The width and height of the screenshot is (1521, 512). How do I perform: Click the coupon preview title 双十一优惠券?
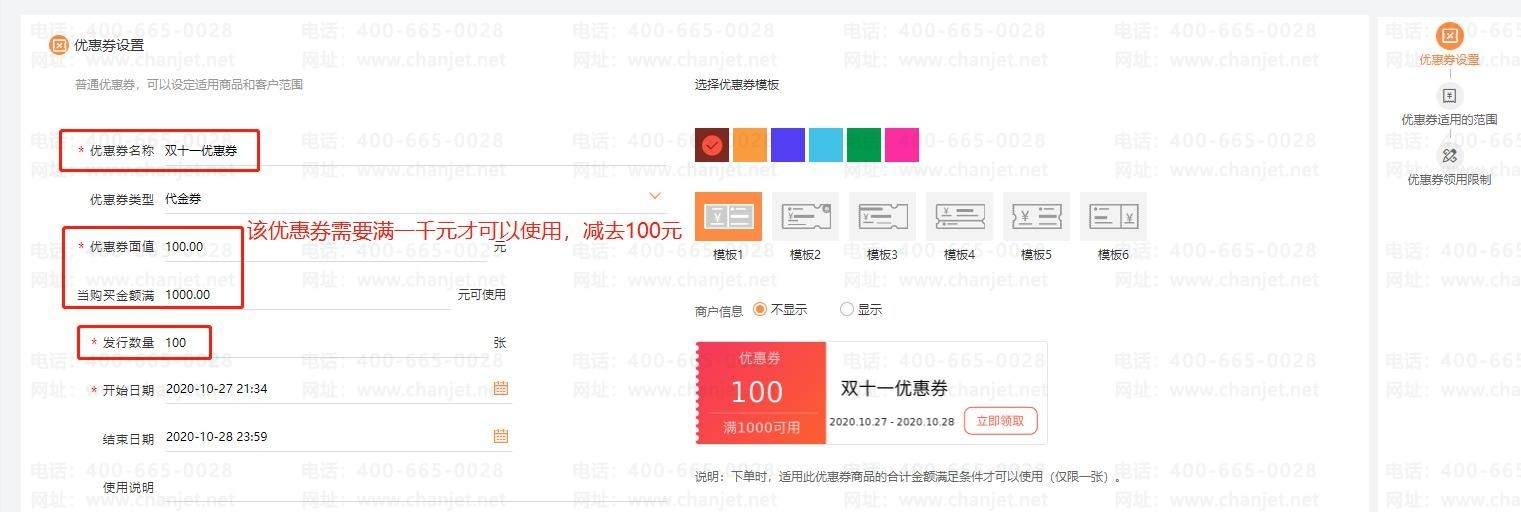894,388
